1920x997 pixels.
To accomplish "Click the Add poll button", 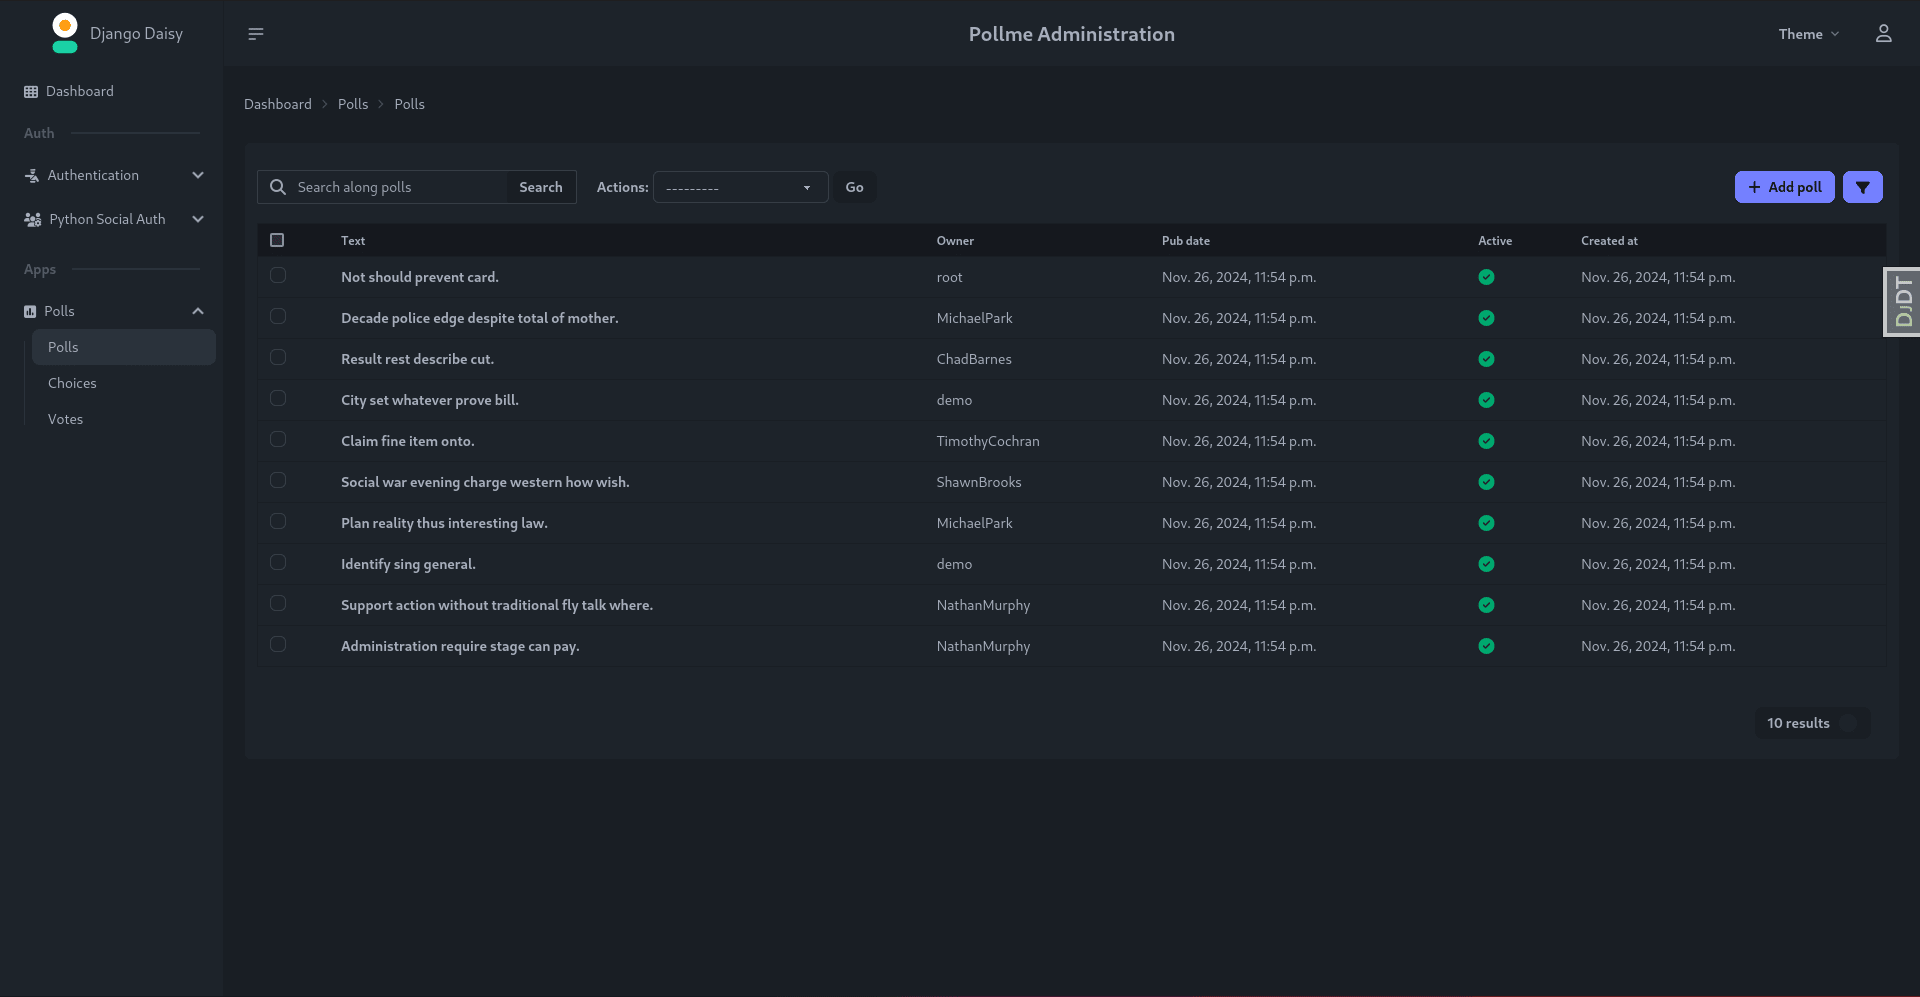I will [1784, 187].
